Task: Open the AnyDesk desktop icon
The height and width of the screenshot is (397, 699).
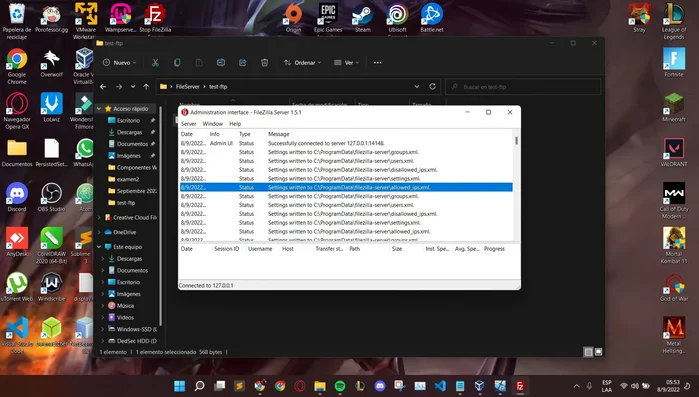Action: pyautogui.click(x=17, y=241)
